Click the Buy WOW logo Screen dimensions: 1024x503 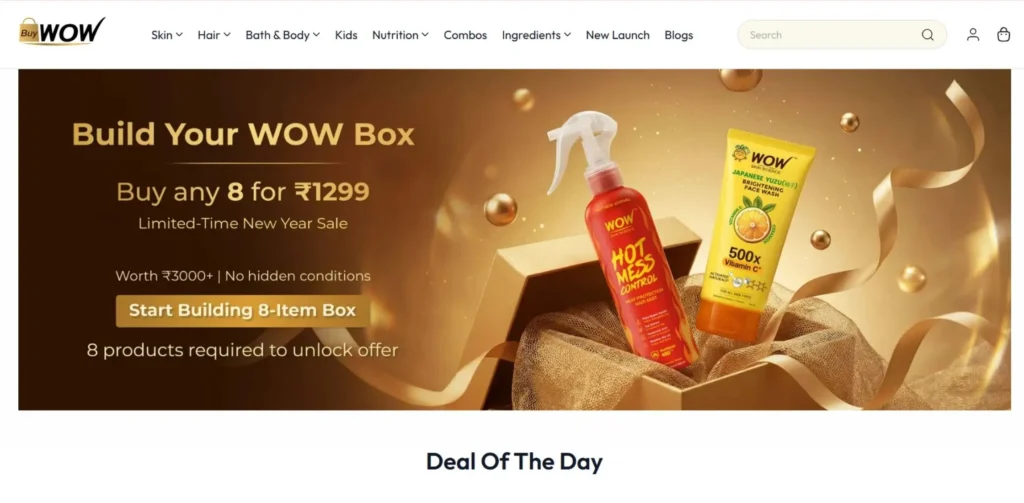62,31
